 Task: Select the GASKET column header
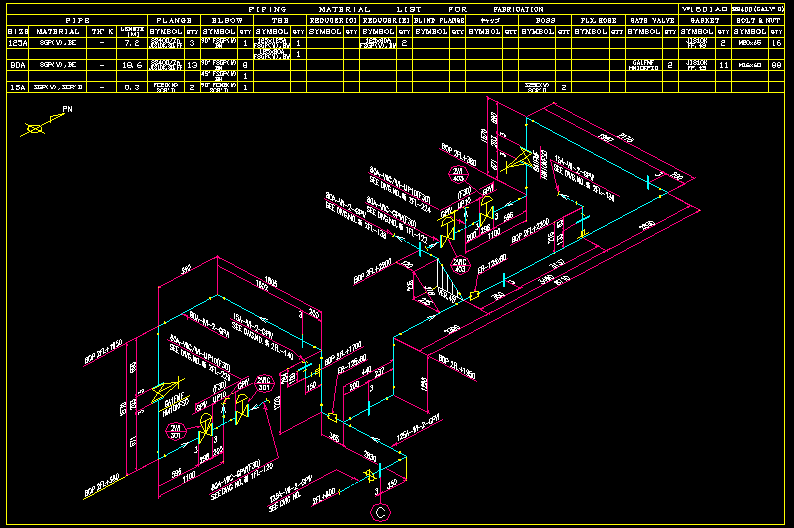[x=704, y=20]
